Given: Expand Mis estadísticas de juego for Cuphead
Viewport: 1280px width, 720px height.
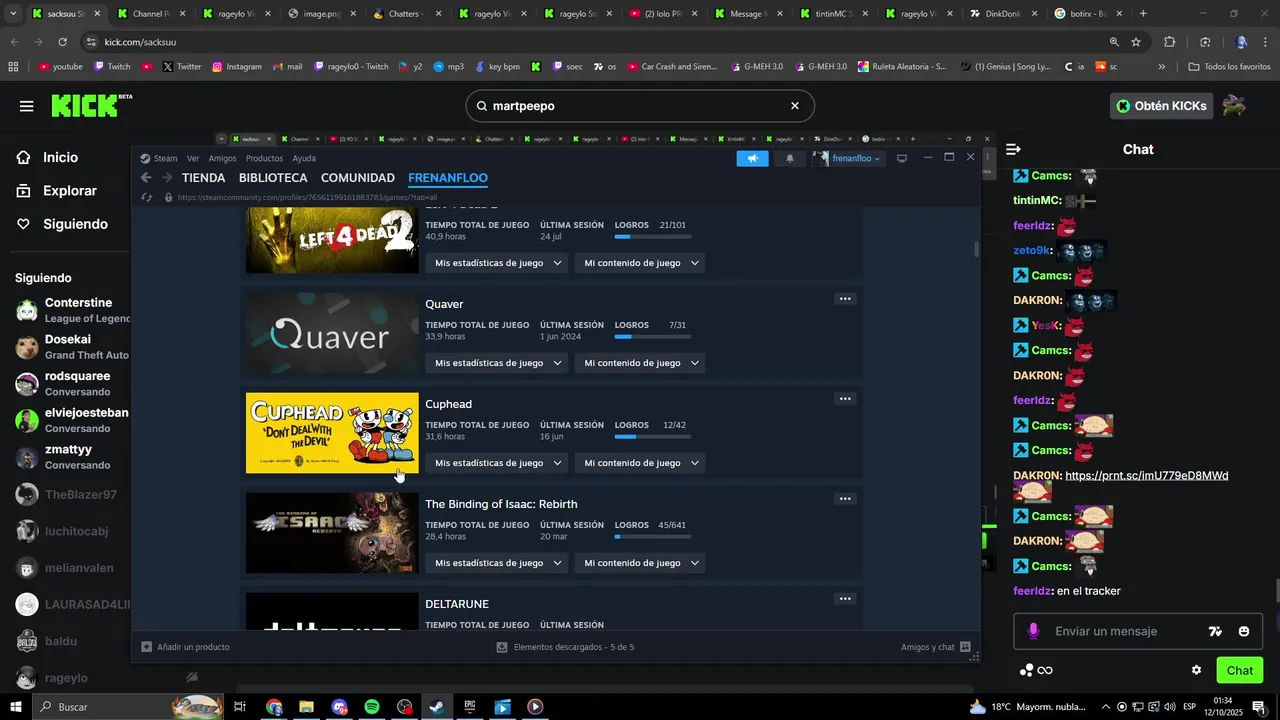Looking at the screenshot, I should (496, 463).
